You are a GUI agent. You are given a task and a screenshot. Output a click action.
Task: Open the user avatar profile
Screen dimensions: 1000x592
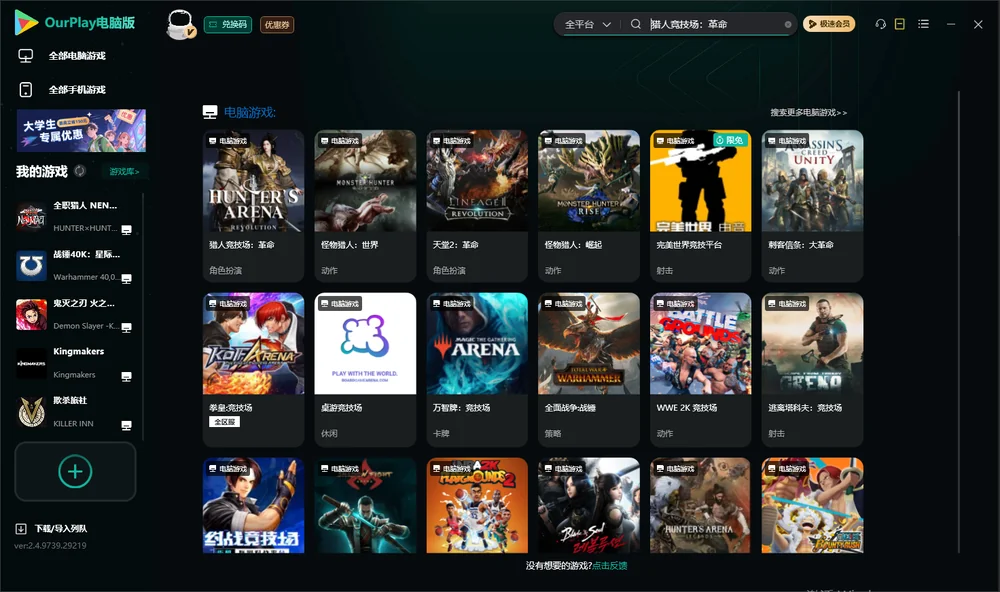(x=180, y=25)
